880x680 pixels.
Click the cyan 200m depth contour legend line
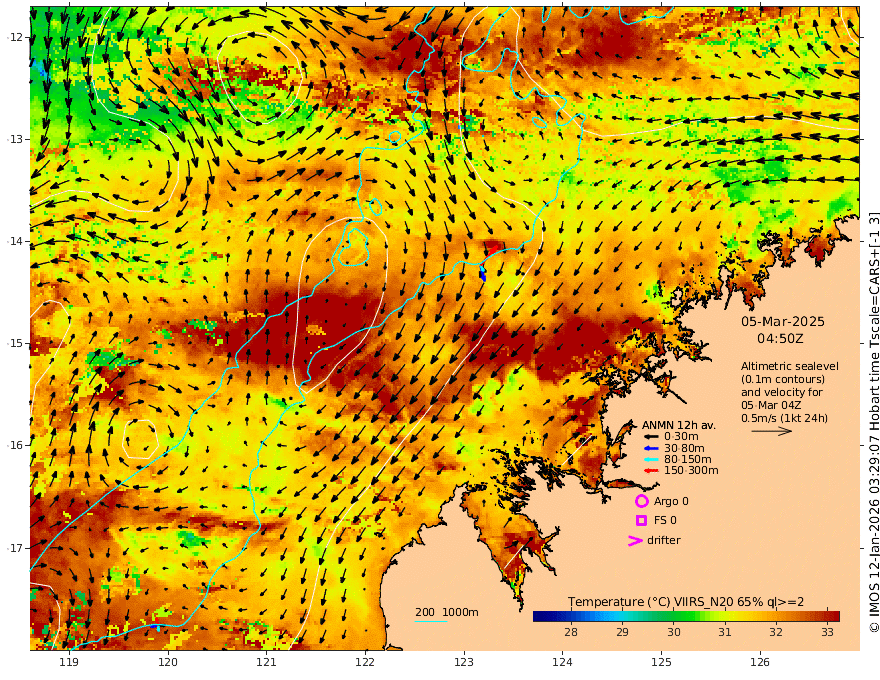point(431,621)
